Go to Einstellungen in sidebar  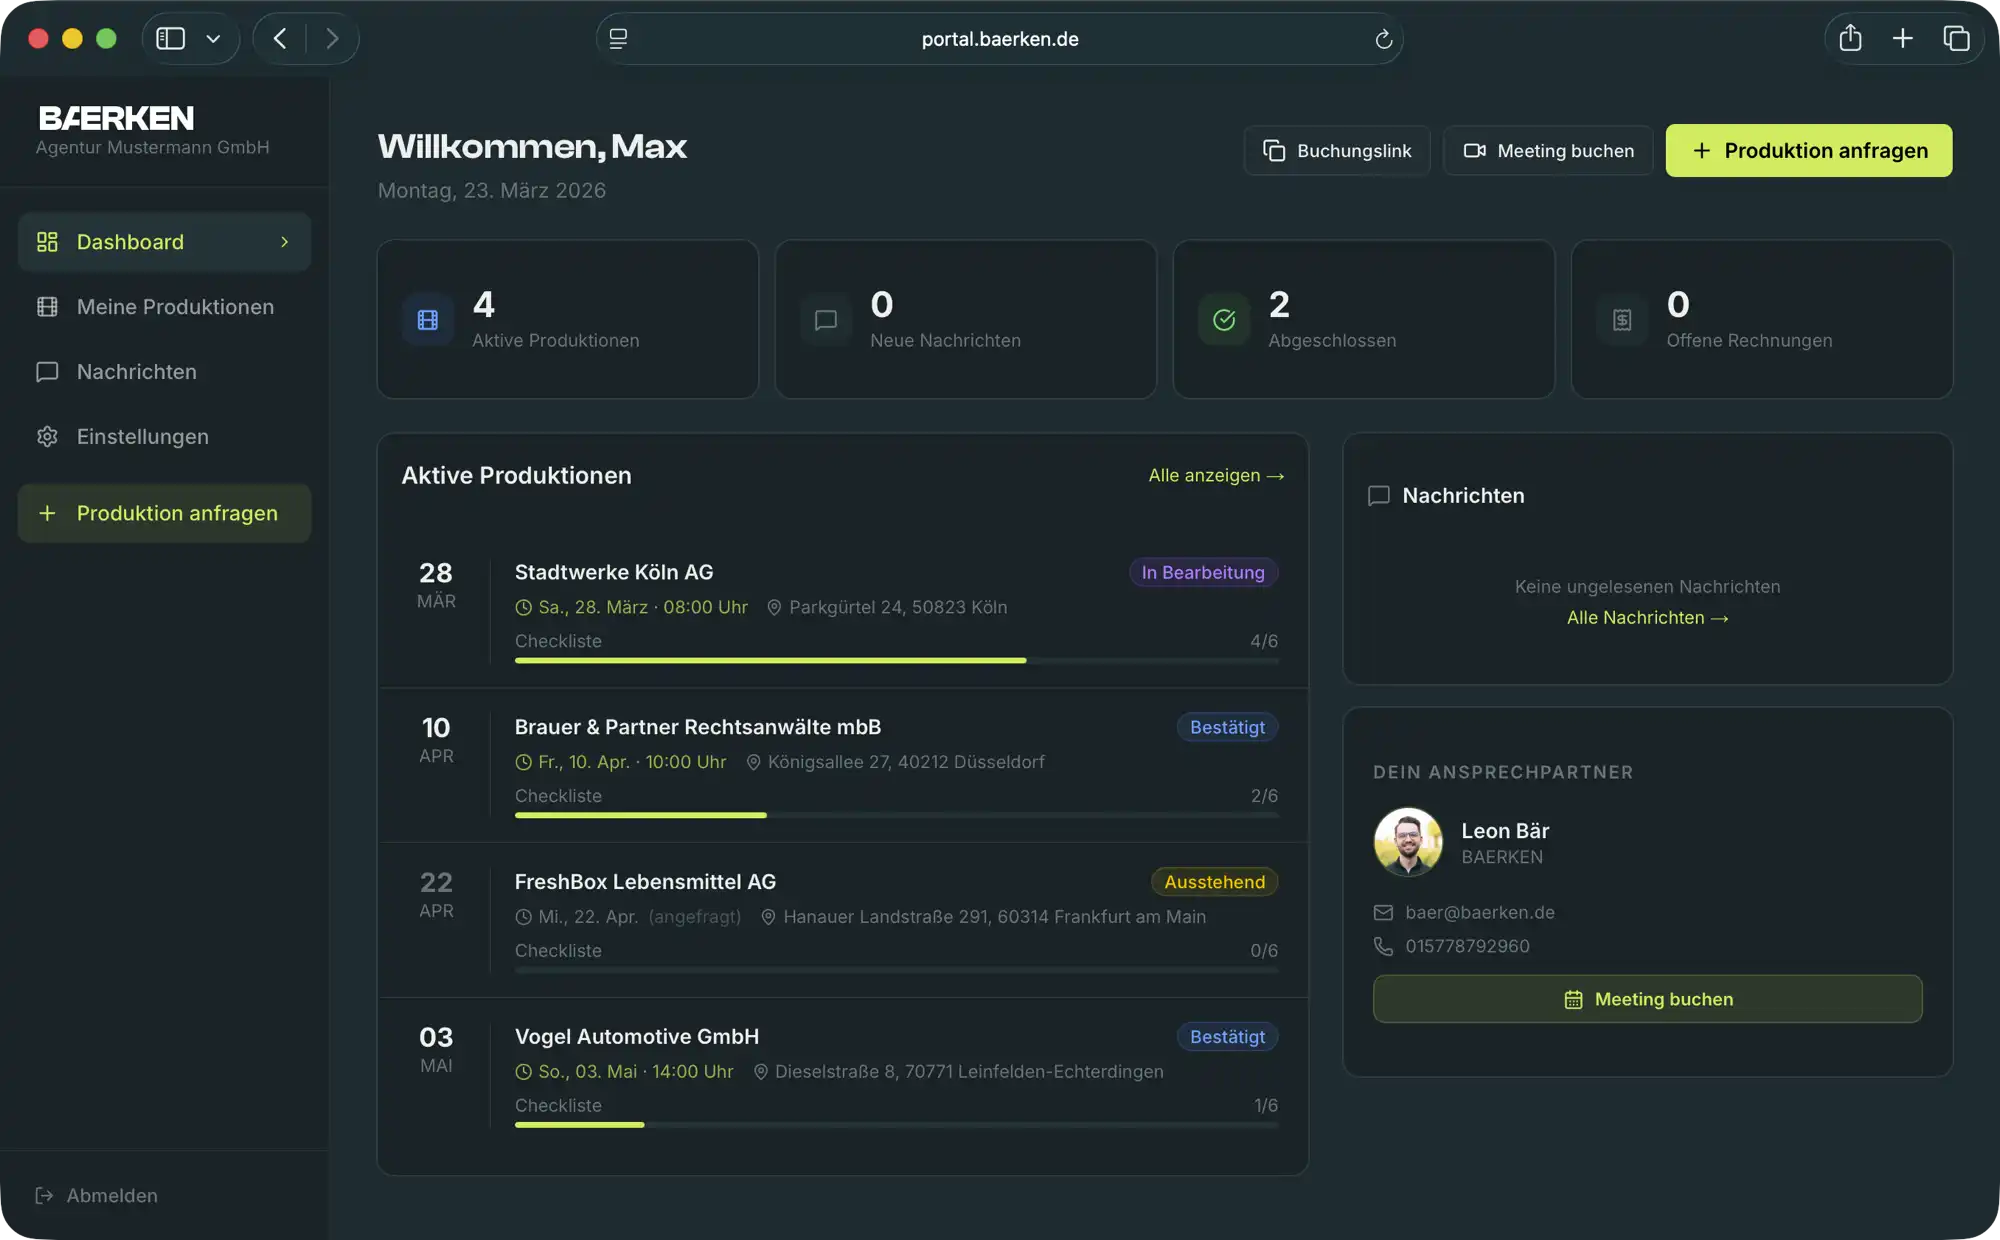pyautogui.click(x=142, y=437)
